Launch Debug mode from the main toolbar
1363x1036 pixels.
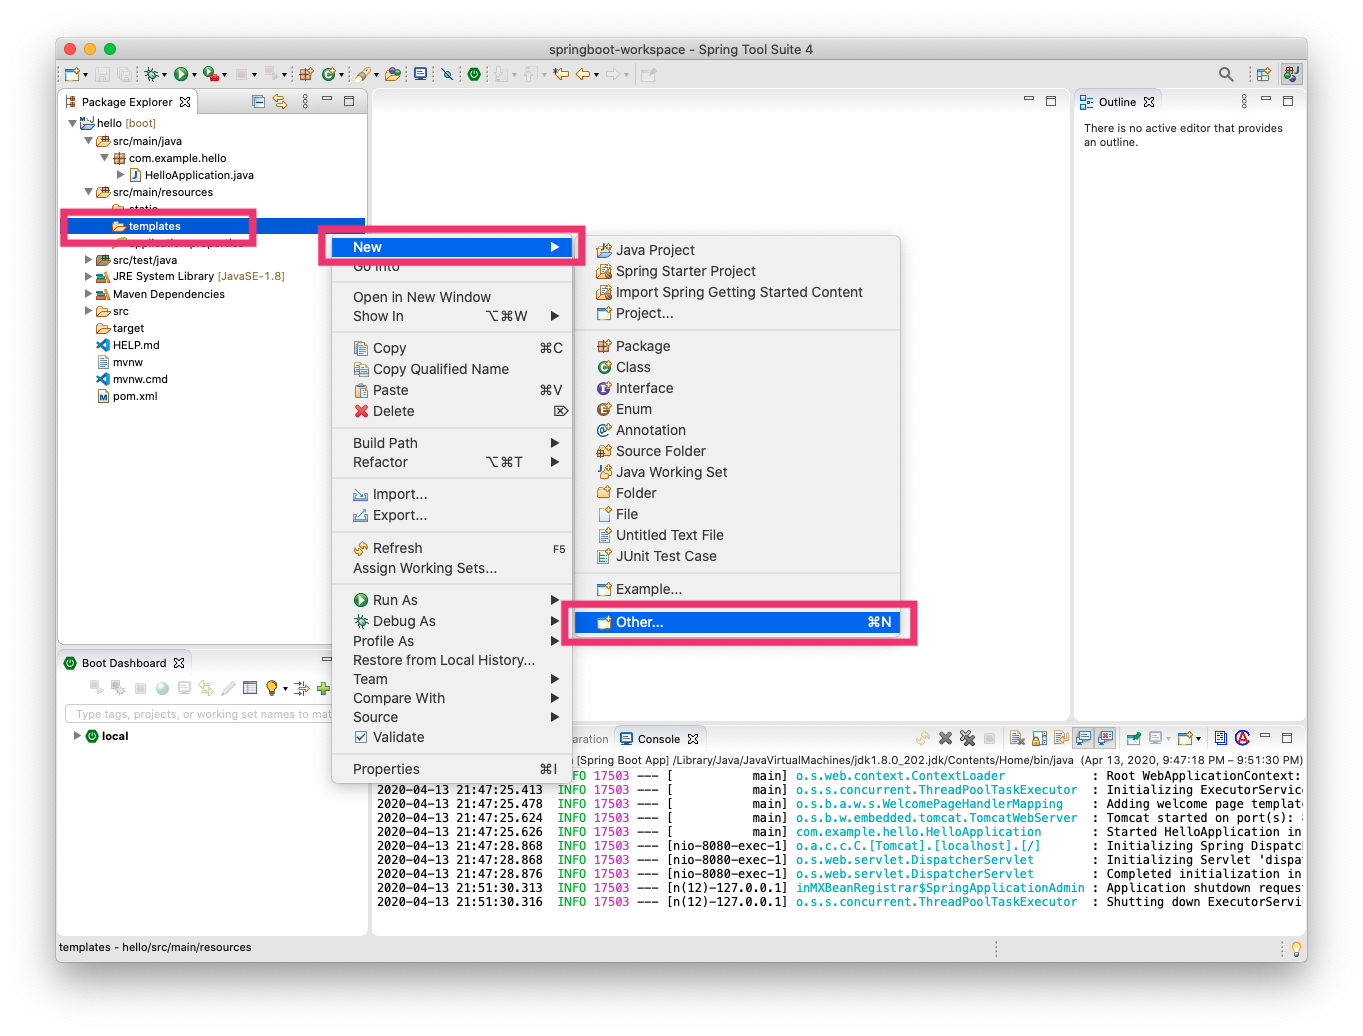[x=152, y=73]
